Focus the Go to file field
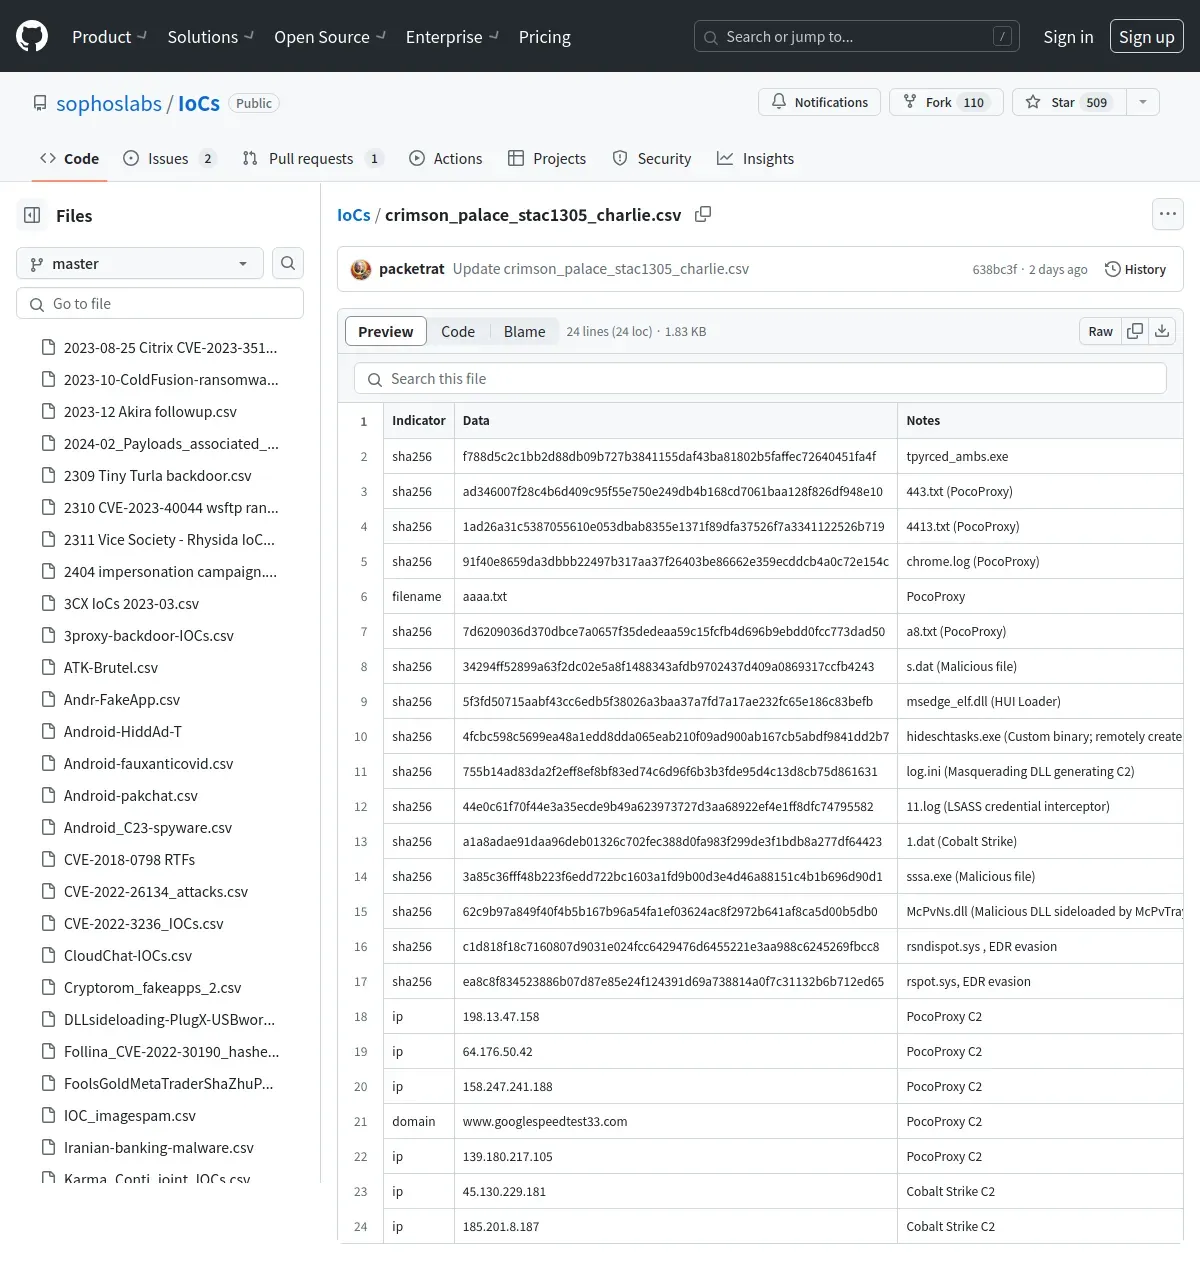The image size is (1200, 1285). point(160,303)
